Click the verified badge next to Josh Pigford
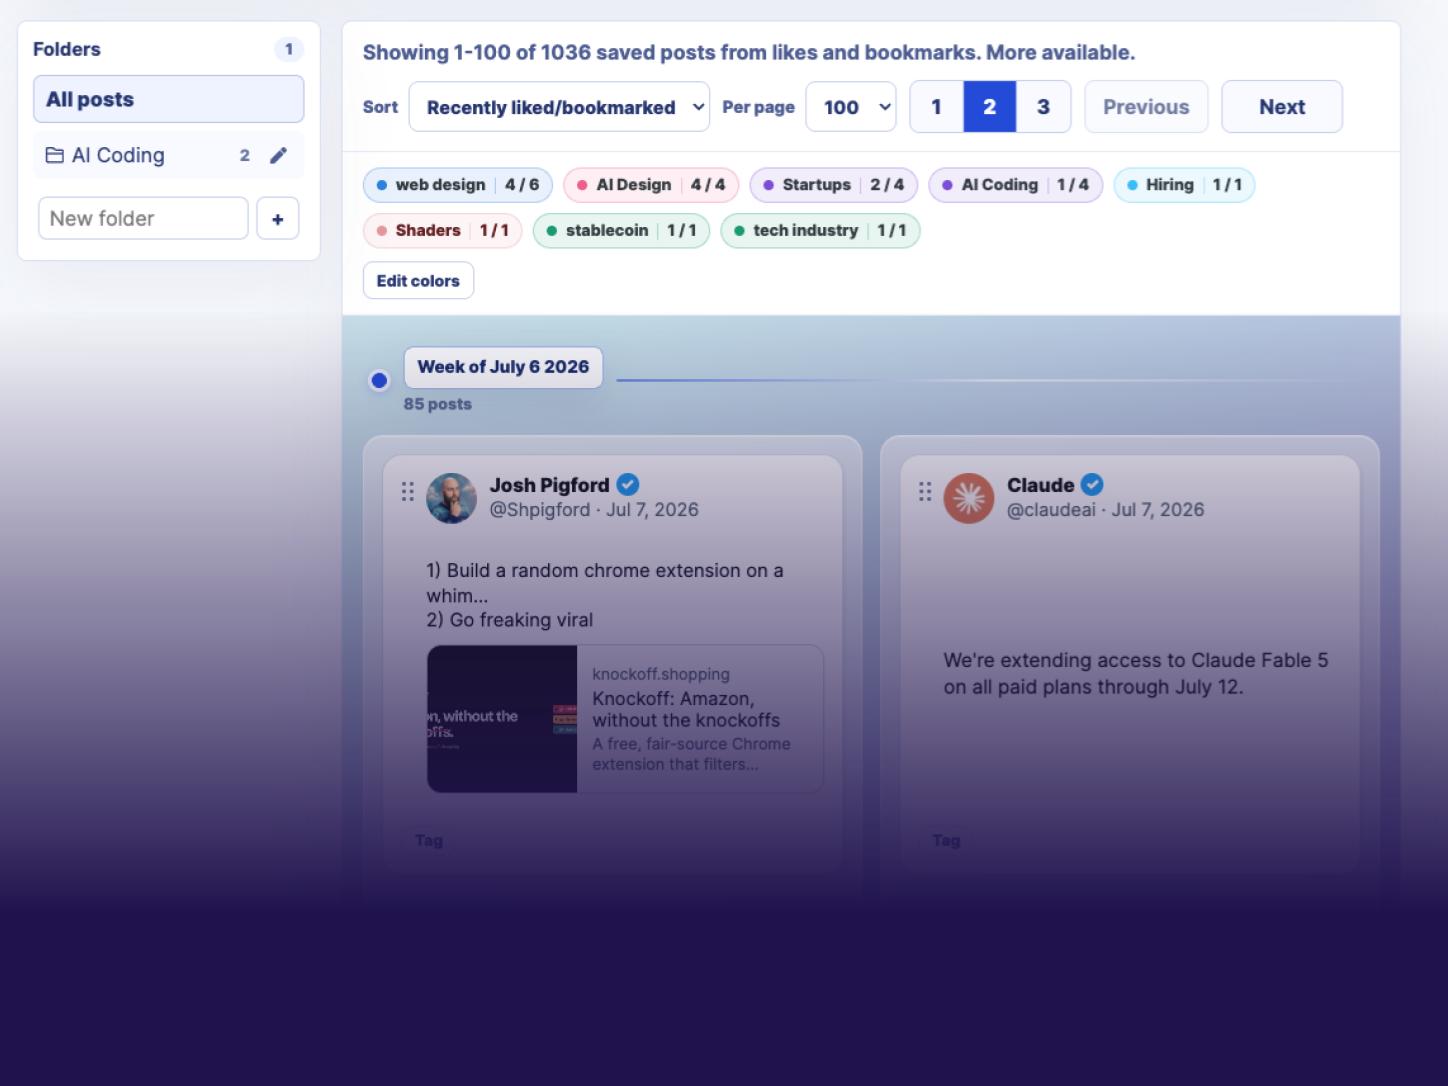 [x=628, y=485]
